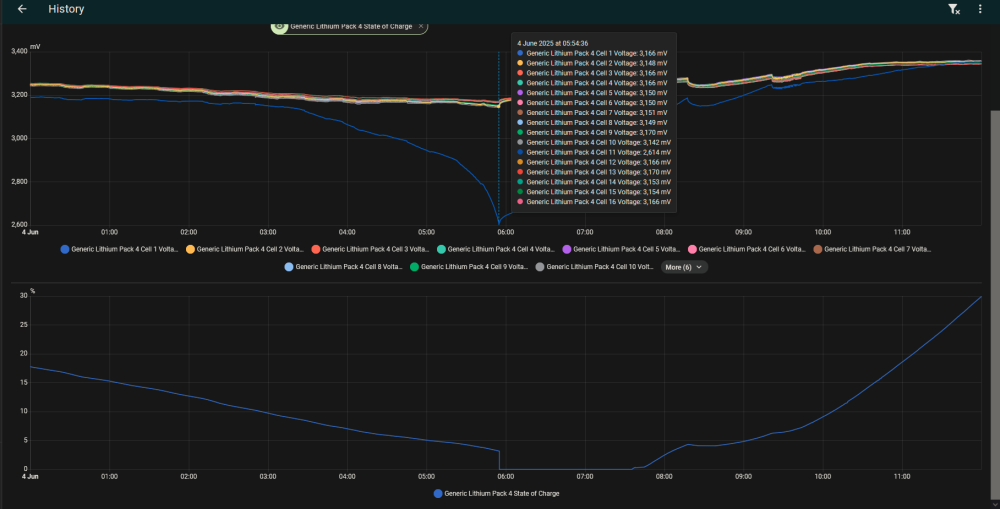Click the Cell 5 Voltage purple swatch
Screen dimensions: 1000x509
566,249
